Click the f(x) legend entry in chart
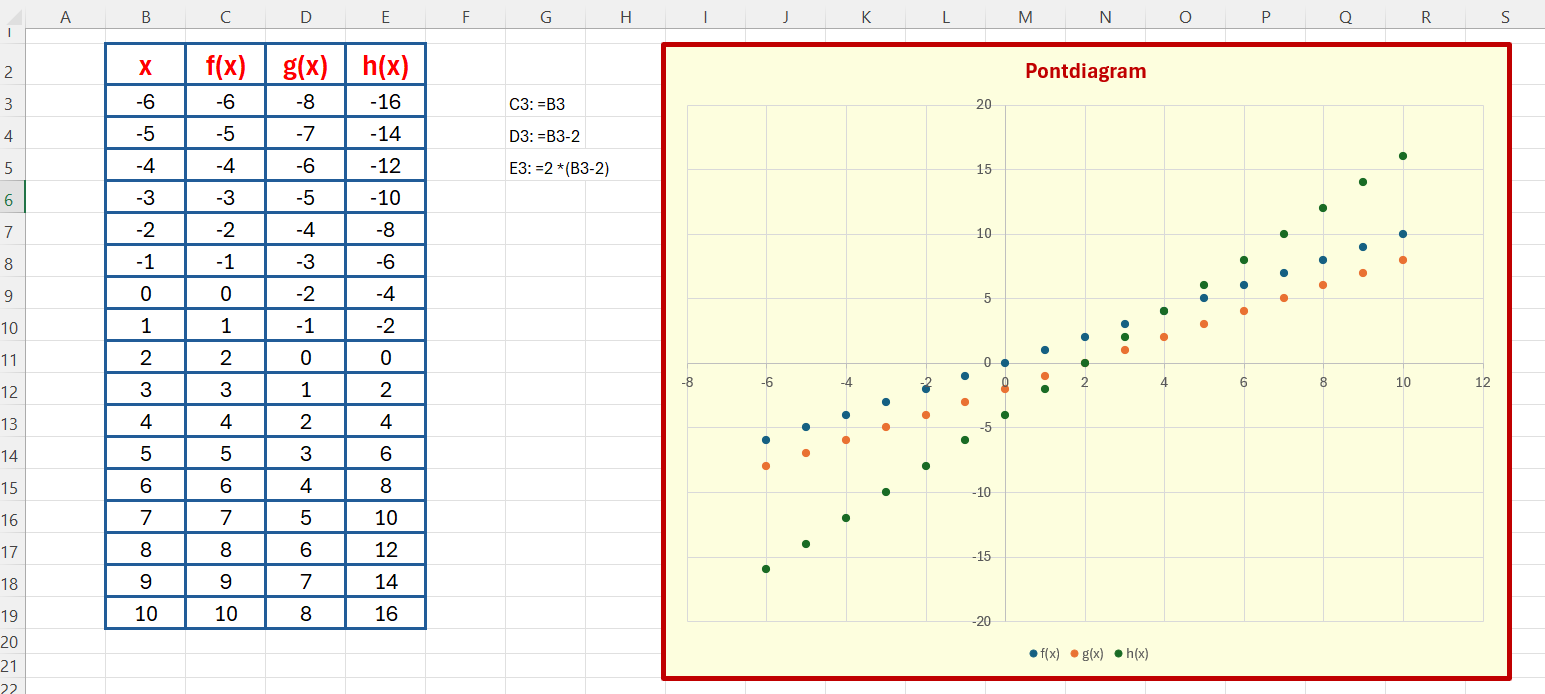This screenshot has width=1545, height=694. (1044, 653)
